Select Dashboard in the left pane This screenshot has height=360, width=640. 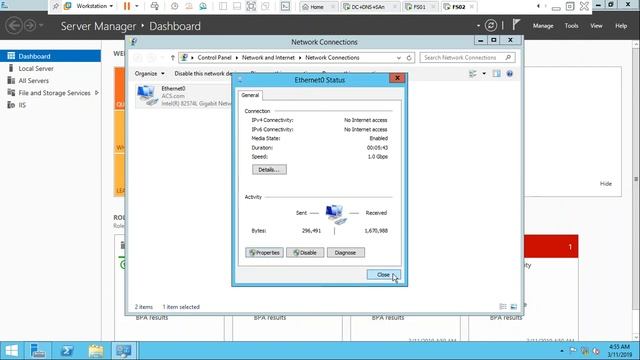click(50, 56)
